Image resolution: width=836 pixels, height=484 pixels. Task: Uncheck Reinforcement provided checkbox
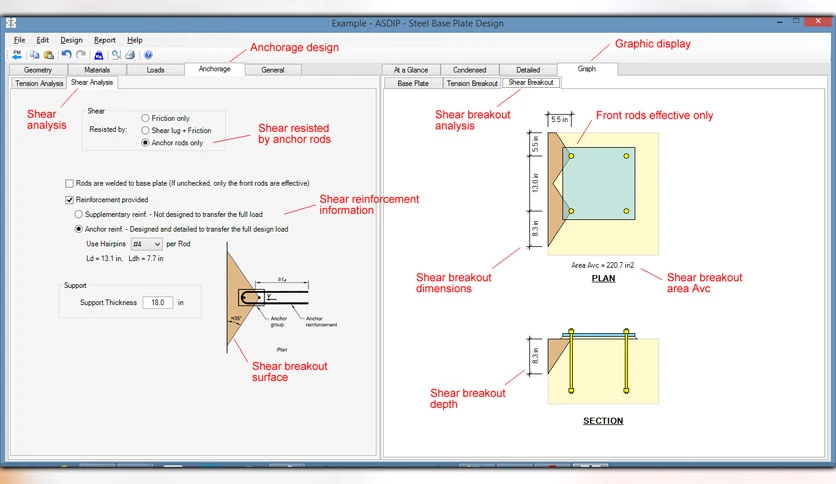69,200
